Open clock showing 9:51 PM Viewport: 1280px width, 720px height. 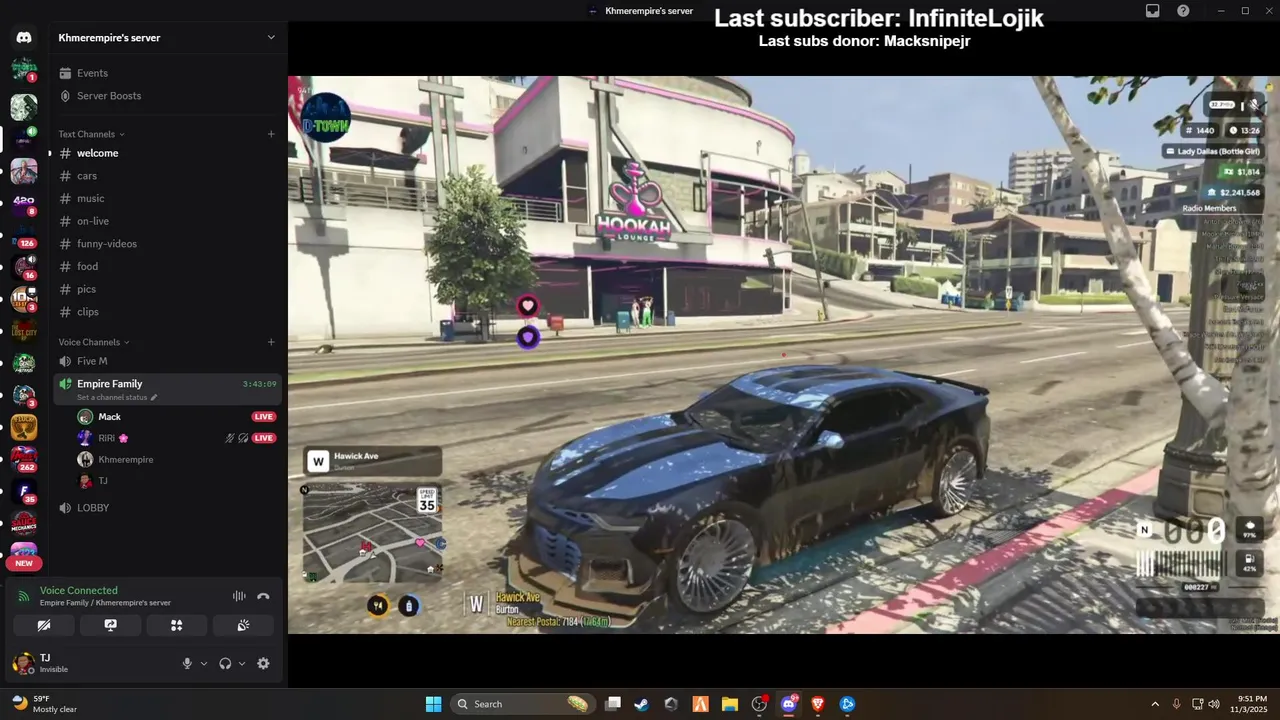1252,704
